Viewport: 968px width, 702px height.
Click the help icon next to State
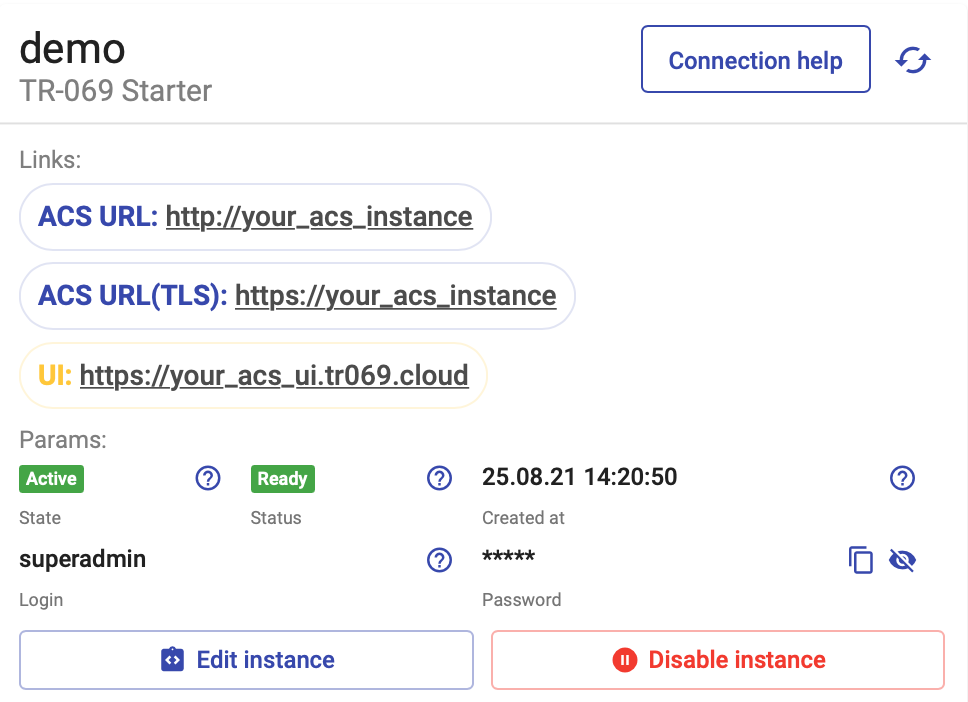207,478
